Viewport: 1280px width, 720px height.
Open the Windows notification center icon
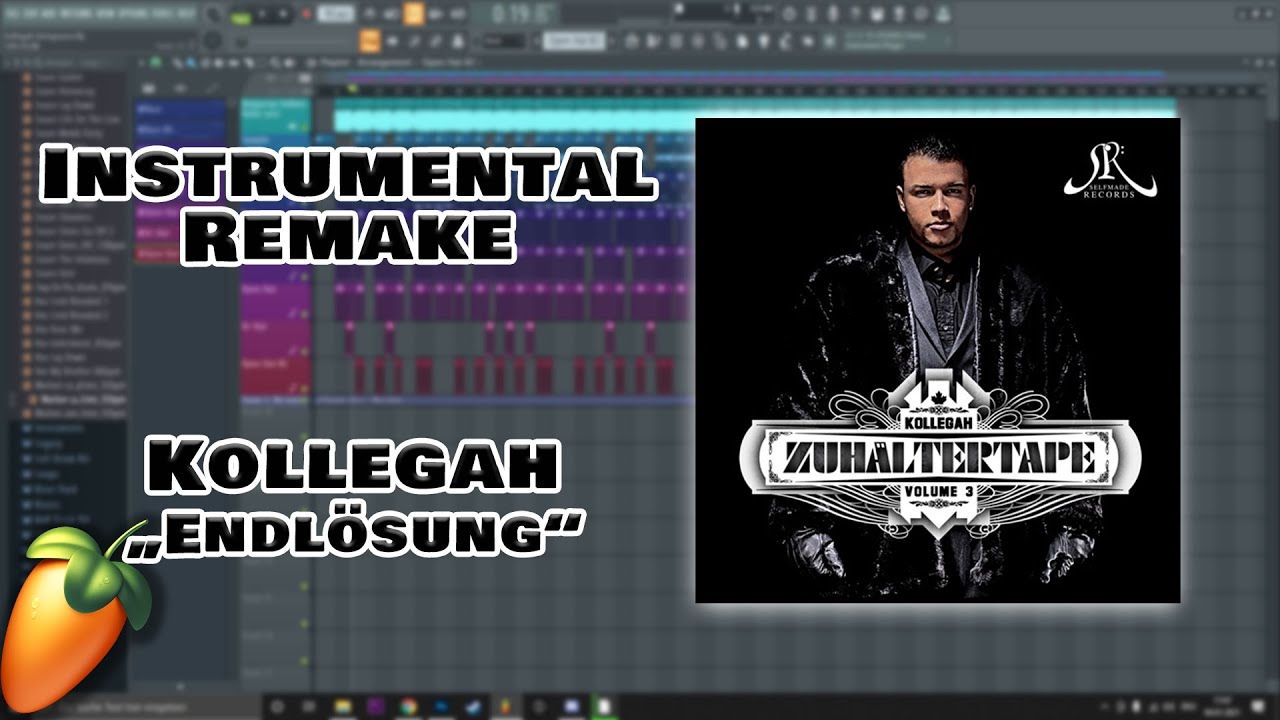click(x=1258, y=706)
